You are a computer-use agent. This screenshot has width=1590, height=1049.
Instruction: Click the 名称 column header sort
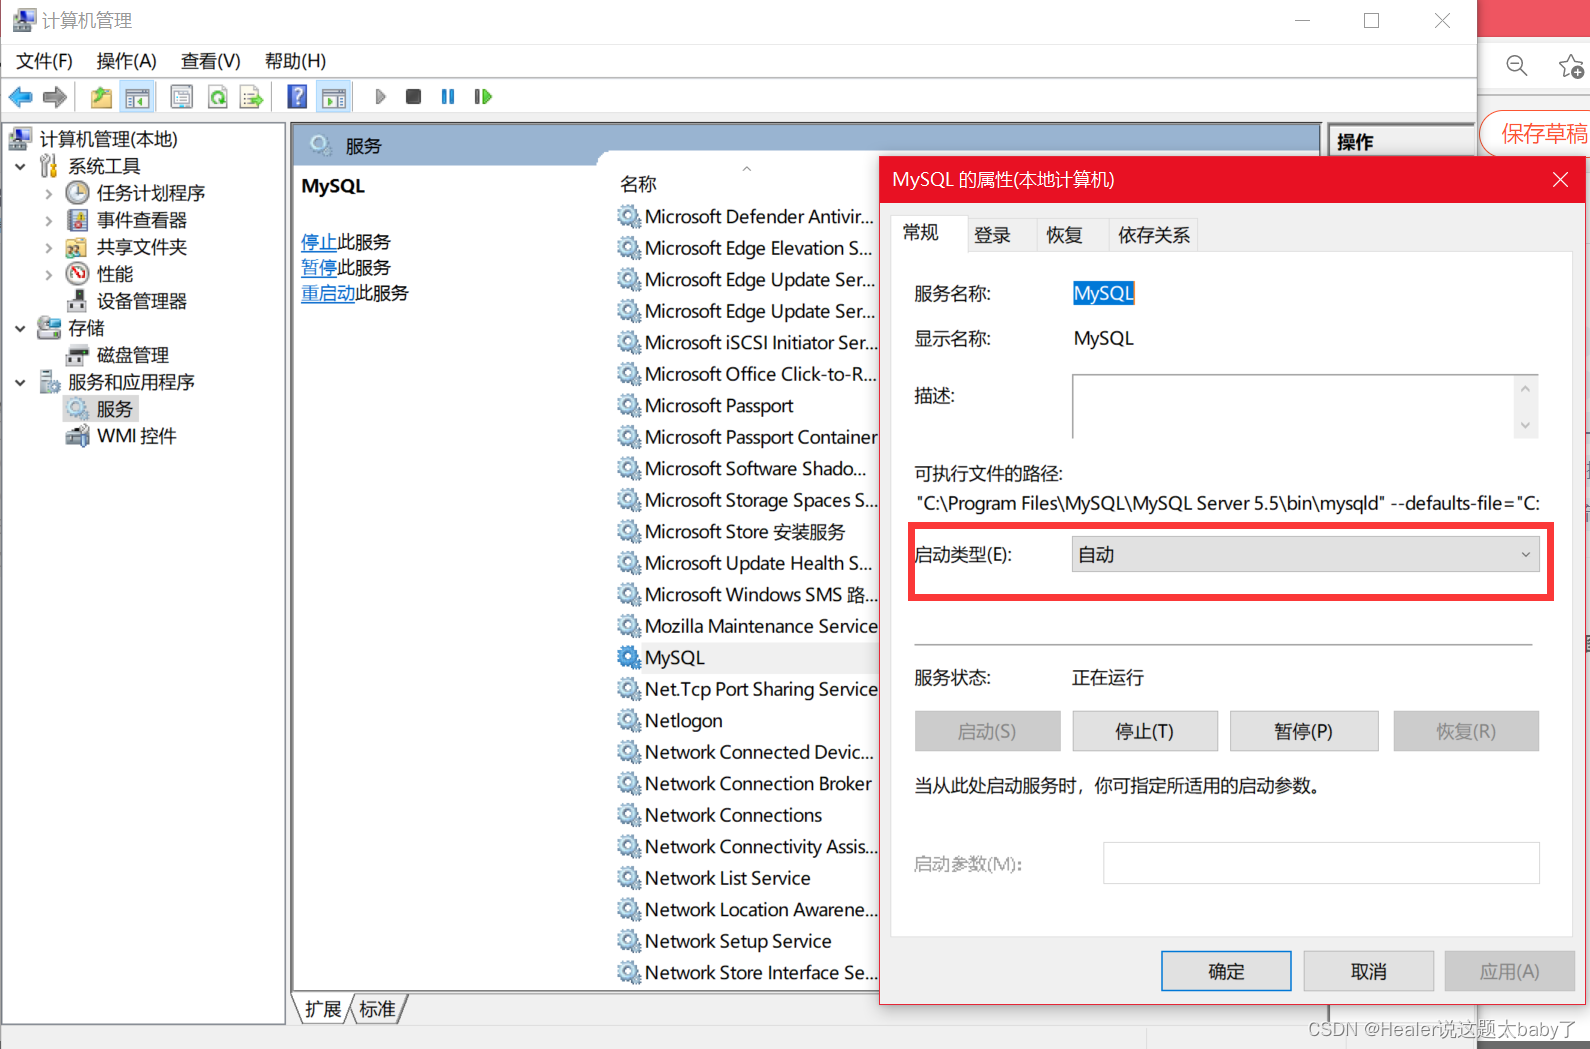pyautogui.click(x=638, y=184)
